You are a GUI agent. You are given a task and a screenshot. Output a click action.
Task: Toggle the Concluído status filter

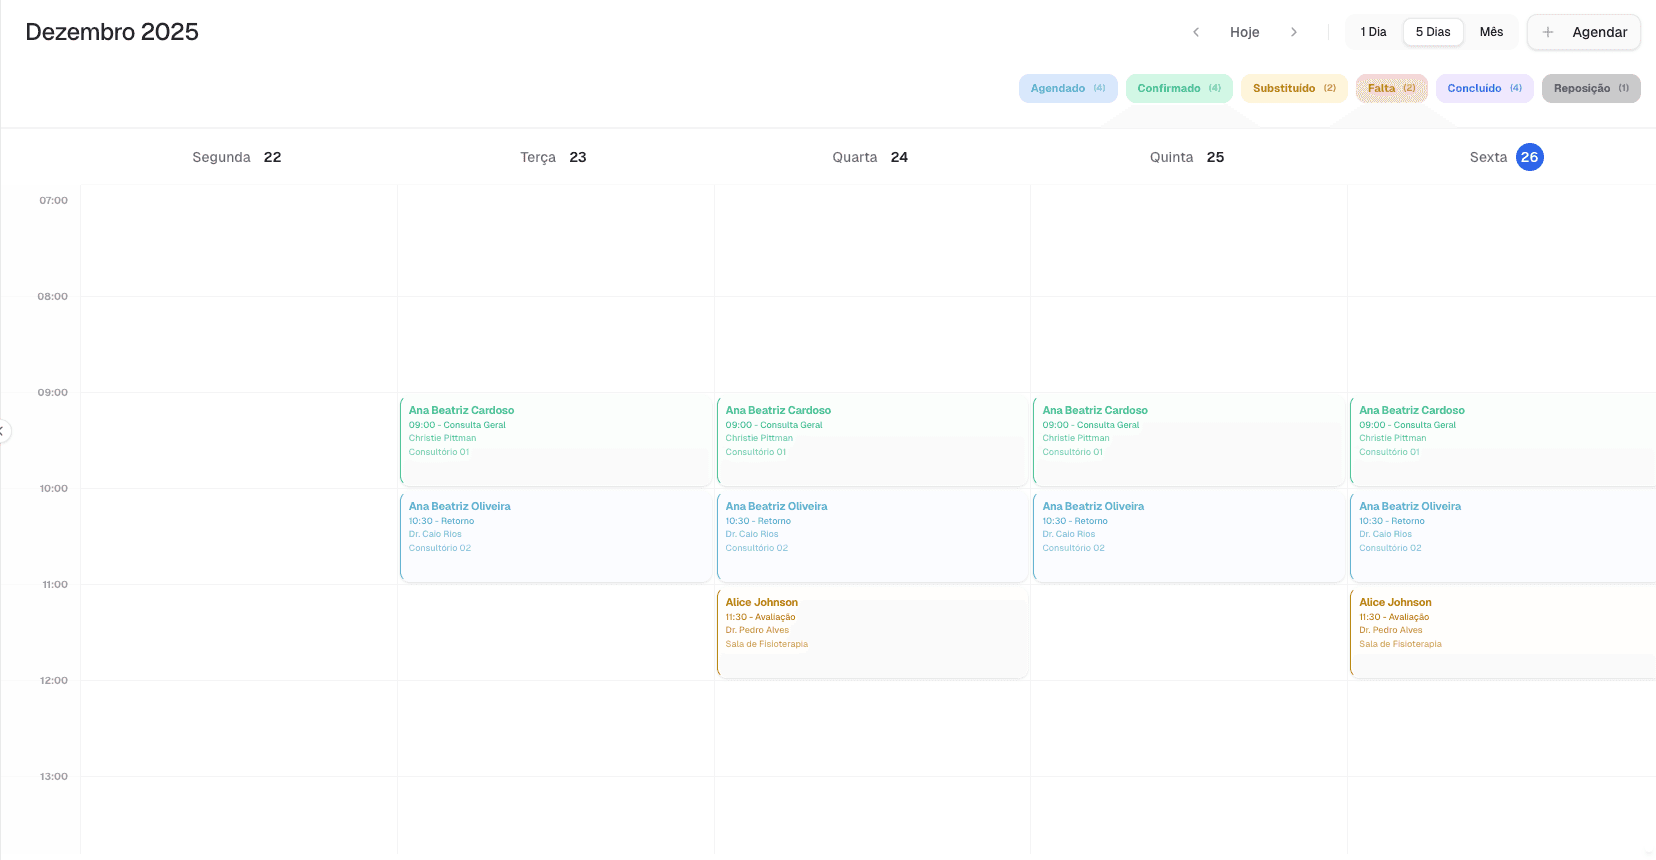coord(1484,88)
